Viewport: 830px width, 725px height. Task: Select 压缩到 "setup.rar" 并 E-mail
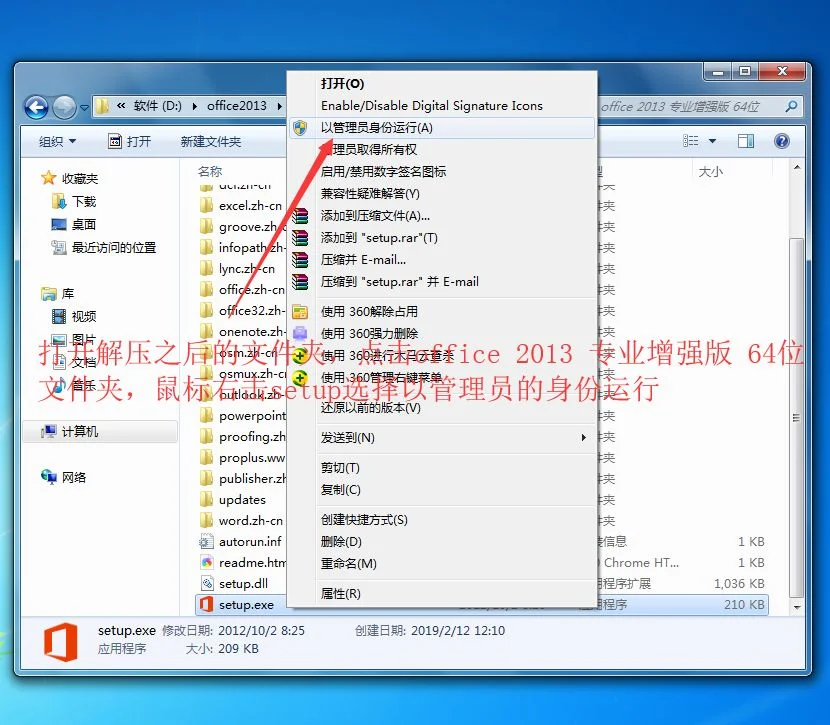(x=442, y=282)
